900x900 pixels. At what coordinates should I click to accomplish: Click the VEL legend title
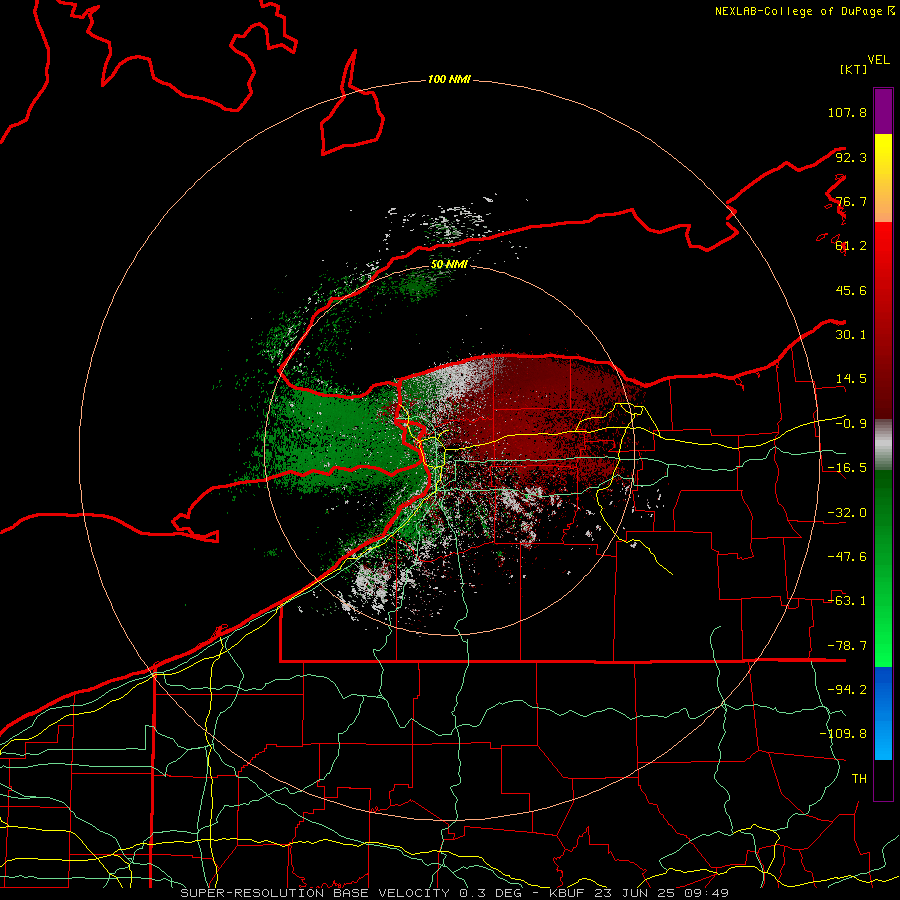(x=879, y=60)
